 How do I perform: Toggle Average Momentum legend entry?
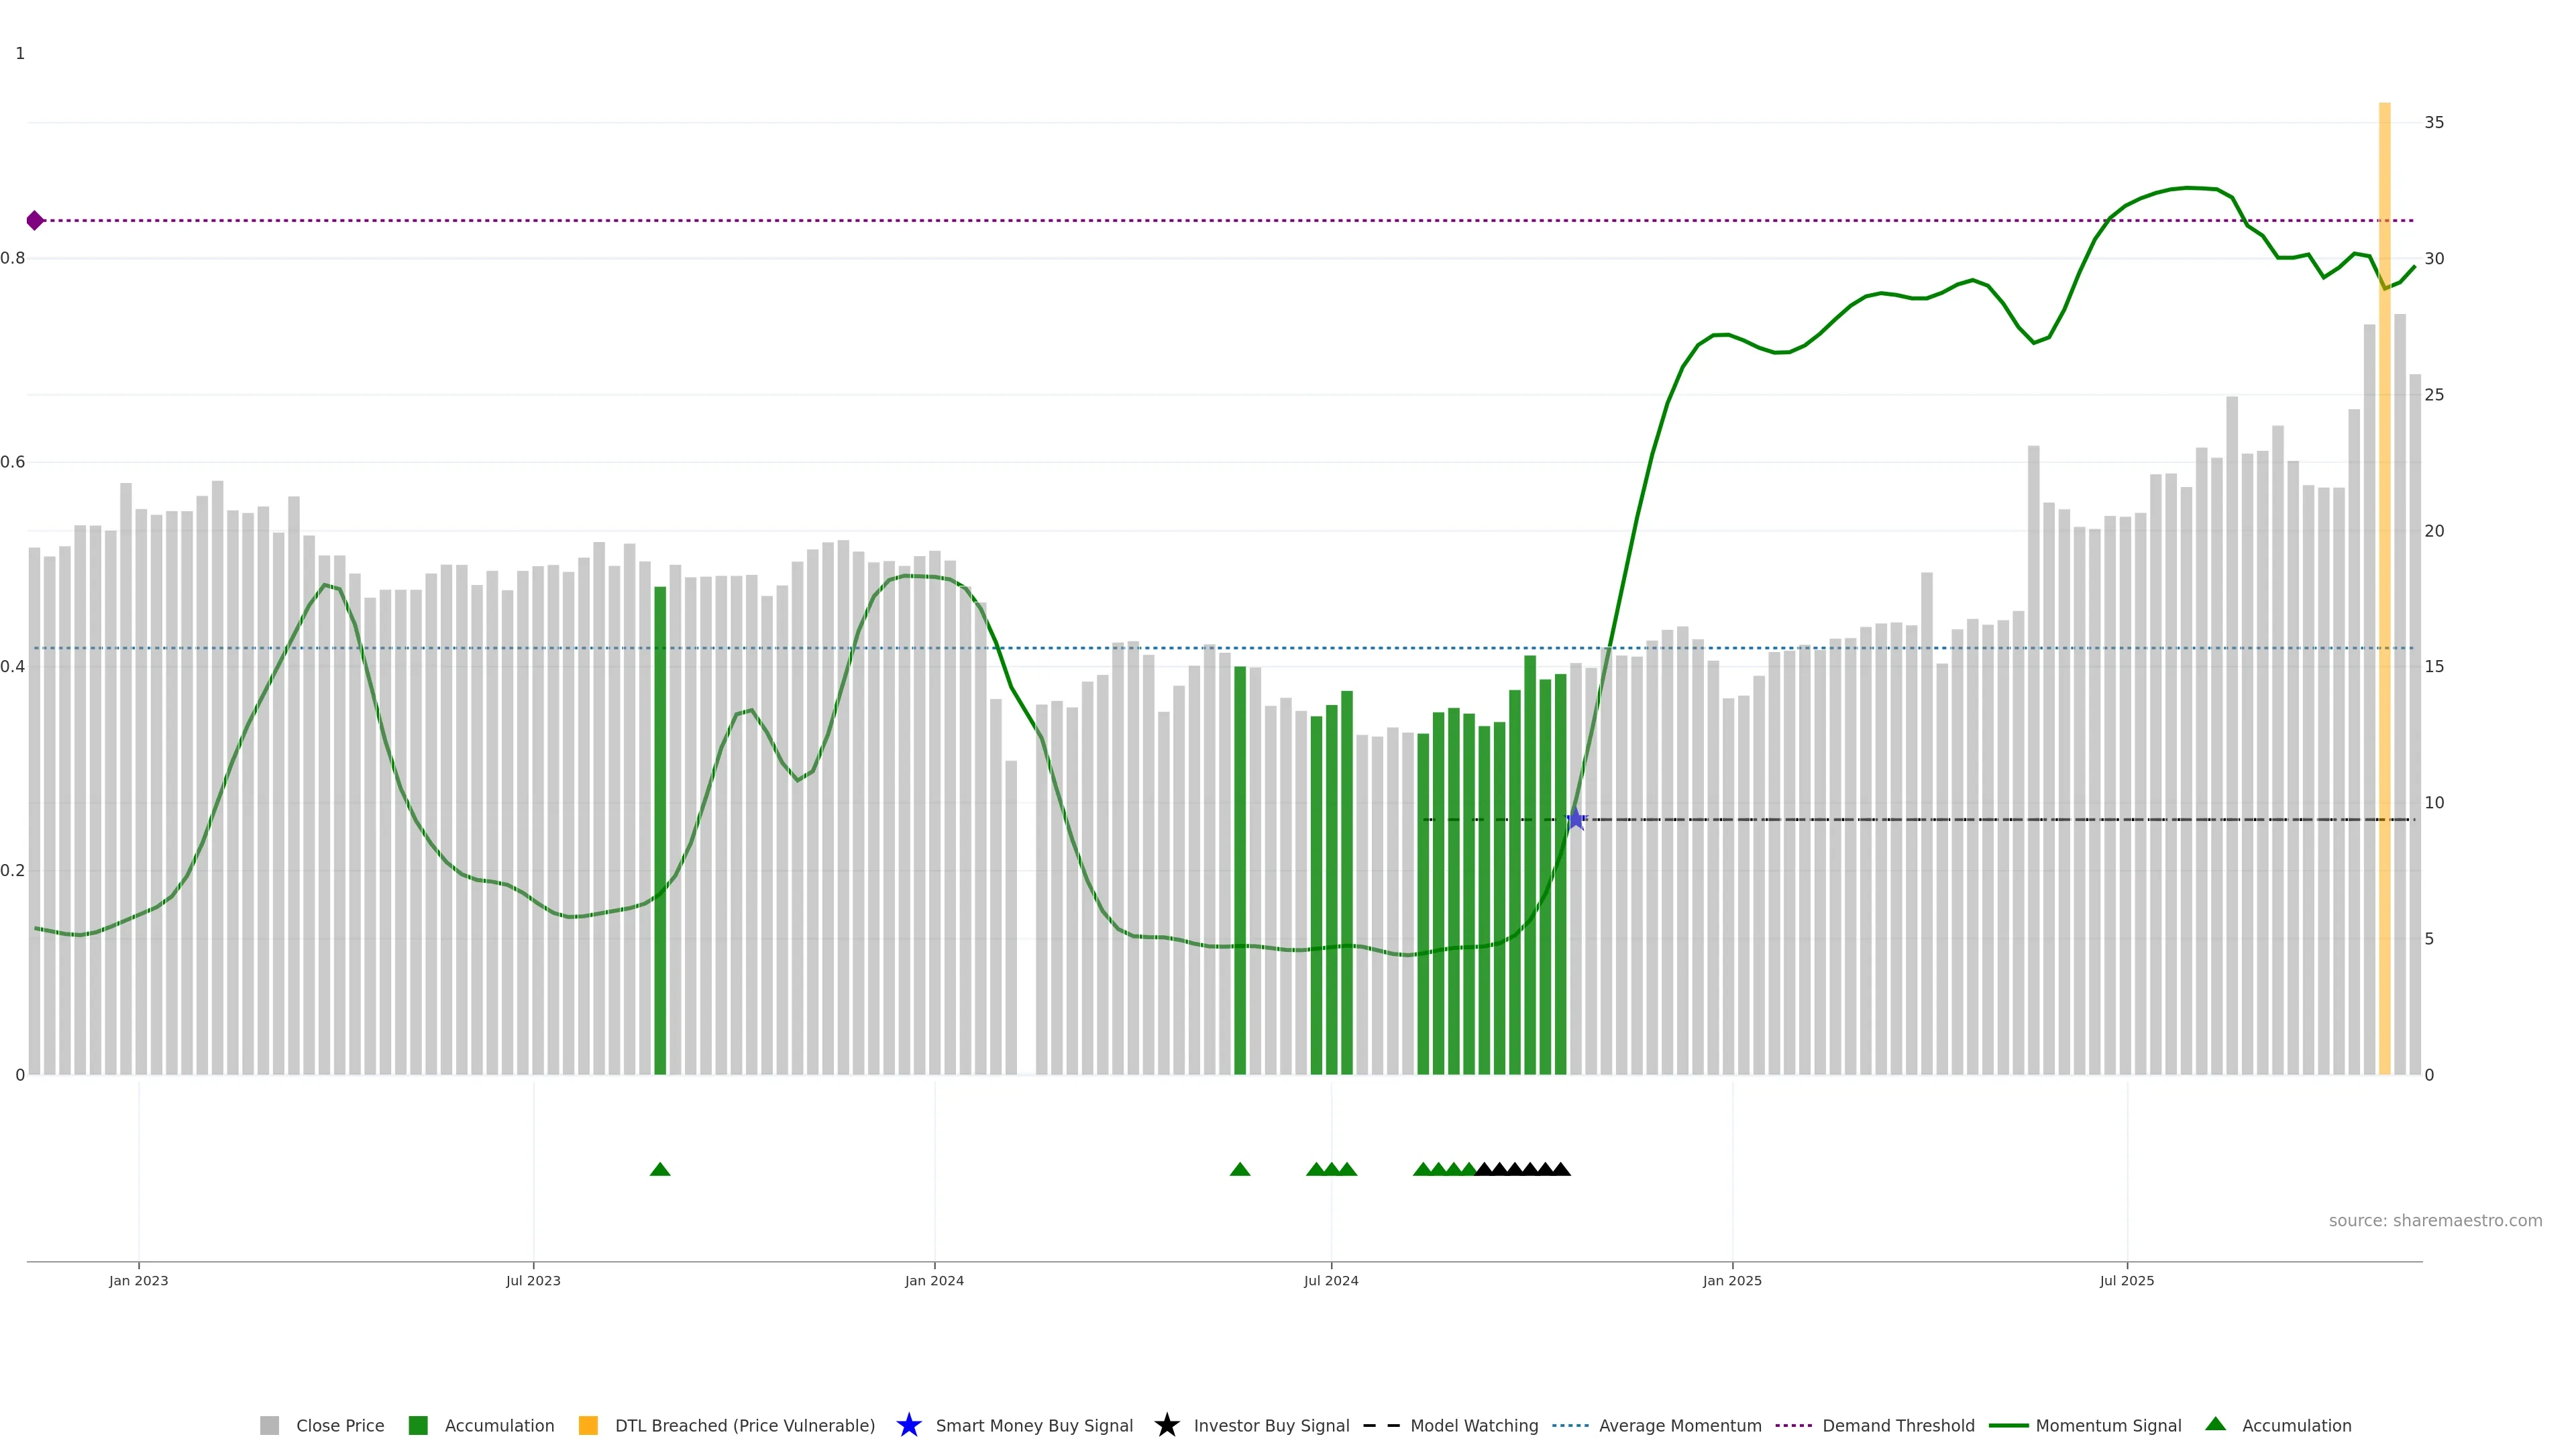pyautogui.click(x=1679, y=1425)
